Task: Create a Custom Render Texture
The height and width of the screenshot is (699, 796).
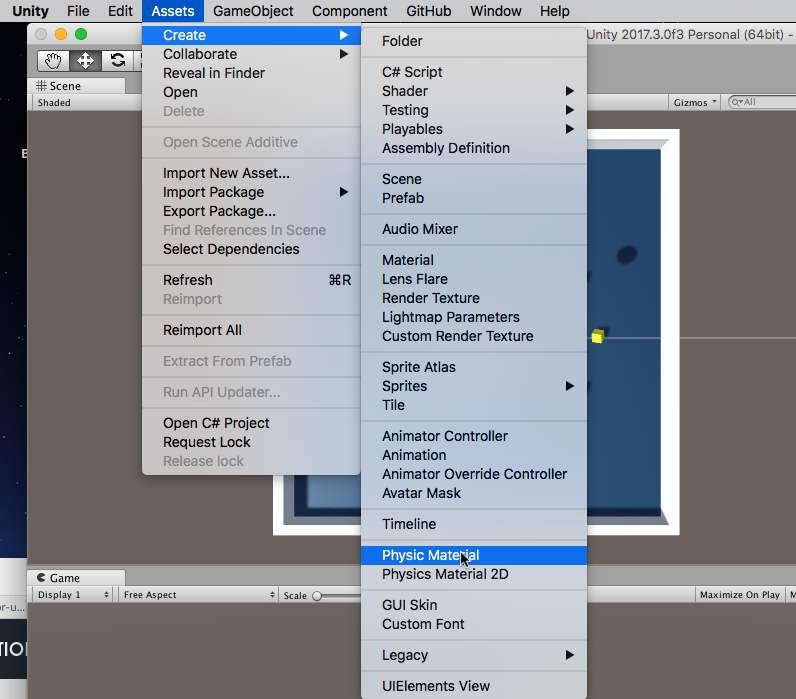Action: coord(474,336)
